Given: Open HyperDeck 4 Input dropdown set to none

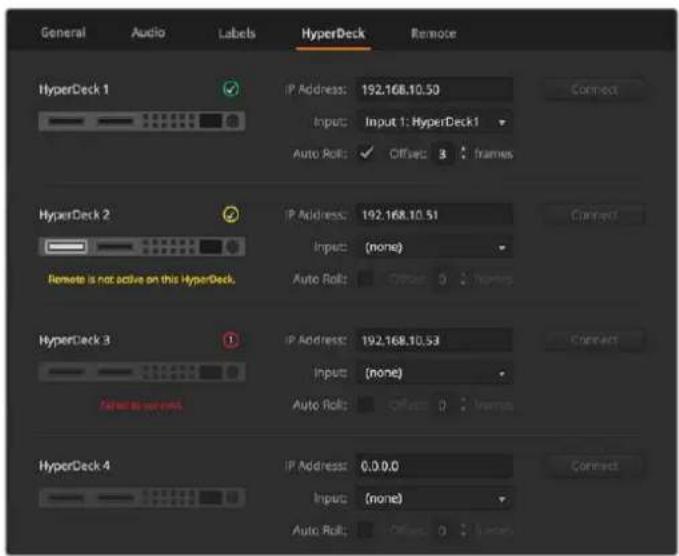Looking at the screenshot, I should click(x=434, y=498).
